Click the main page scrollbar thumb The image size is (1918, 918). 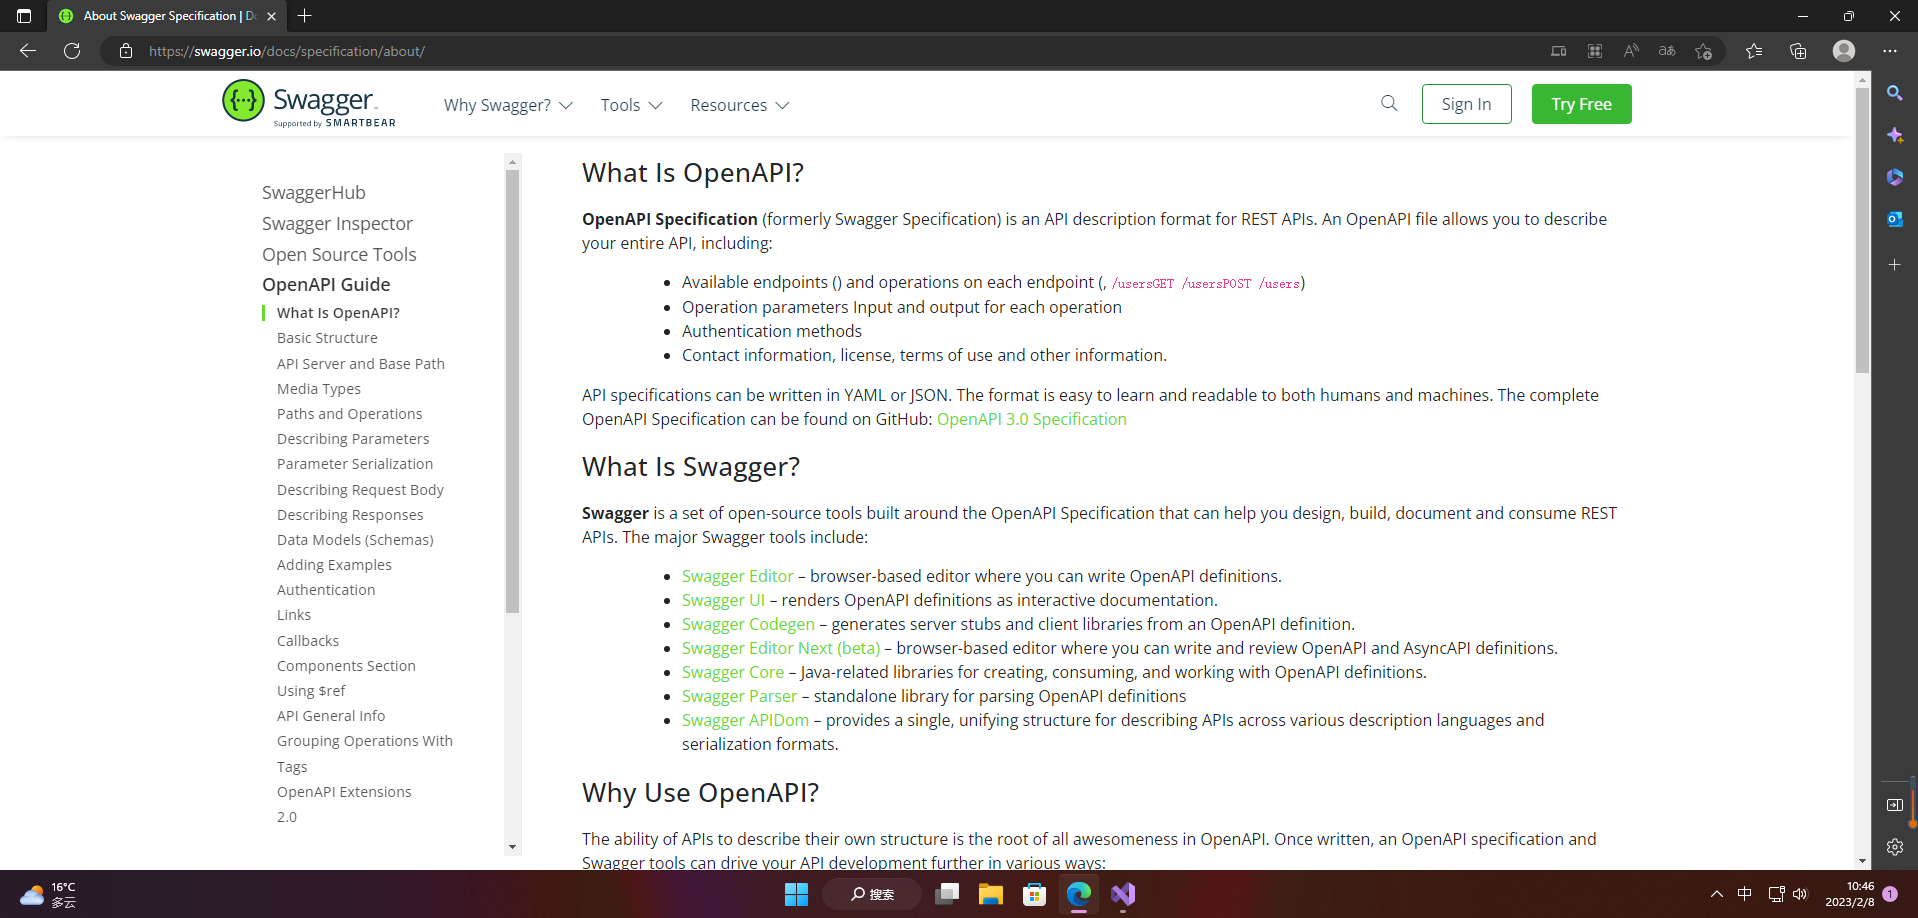(1862, 230)
